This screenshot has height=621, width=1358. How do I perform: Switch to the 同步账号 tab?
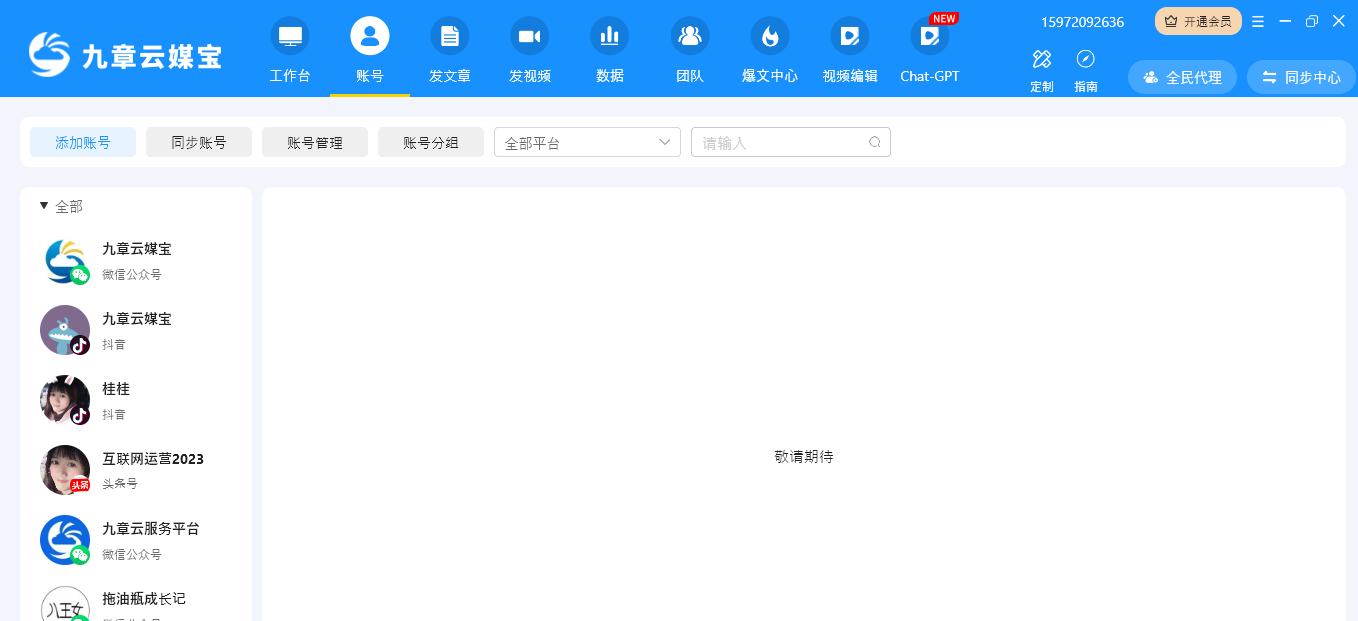pyautogui.click(x=199, y=142)
